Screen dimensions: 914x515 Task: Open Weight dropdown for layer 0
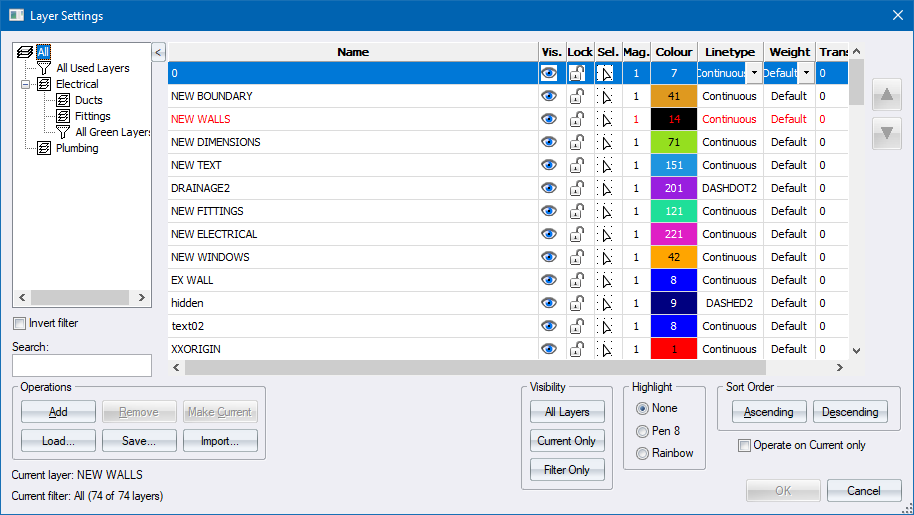pos(805,73)
